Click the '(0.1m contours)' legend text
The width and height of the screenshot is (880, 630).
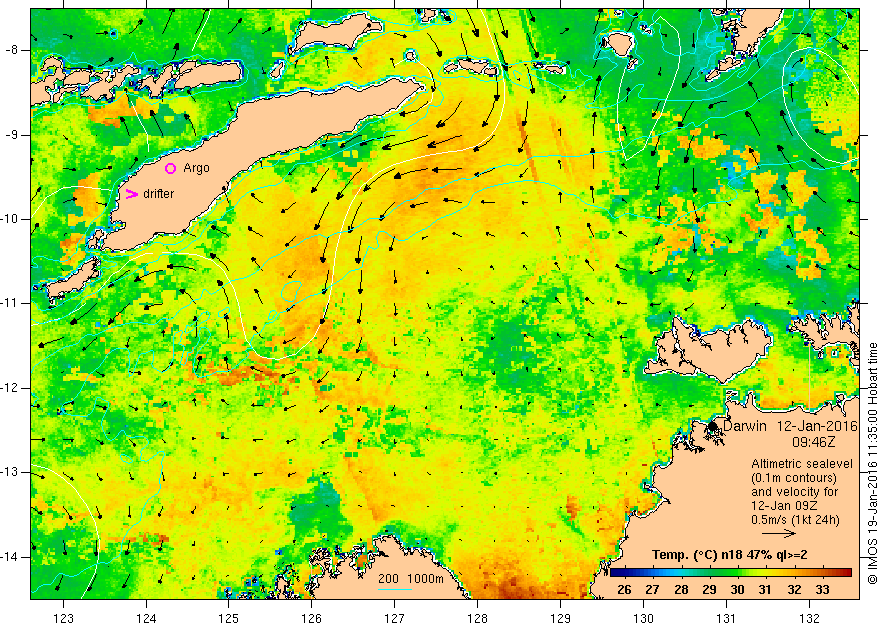click(794, 478)
